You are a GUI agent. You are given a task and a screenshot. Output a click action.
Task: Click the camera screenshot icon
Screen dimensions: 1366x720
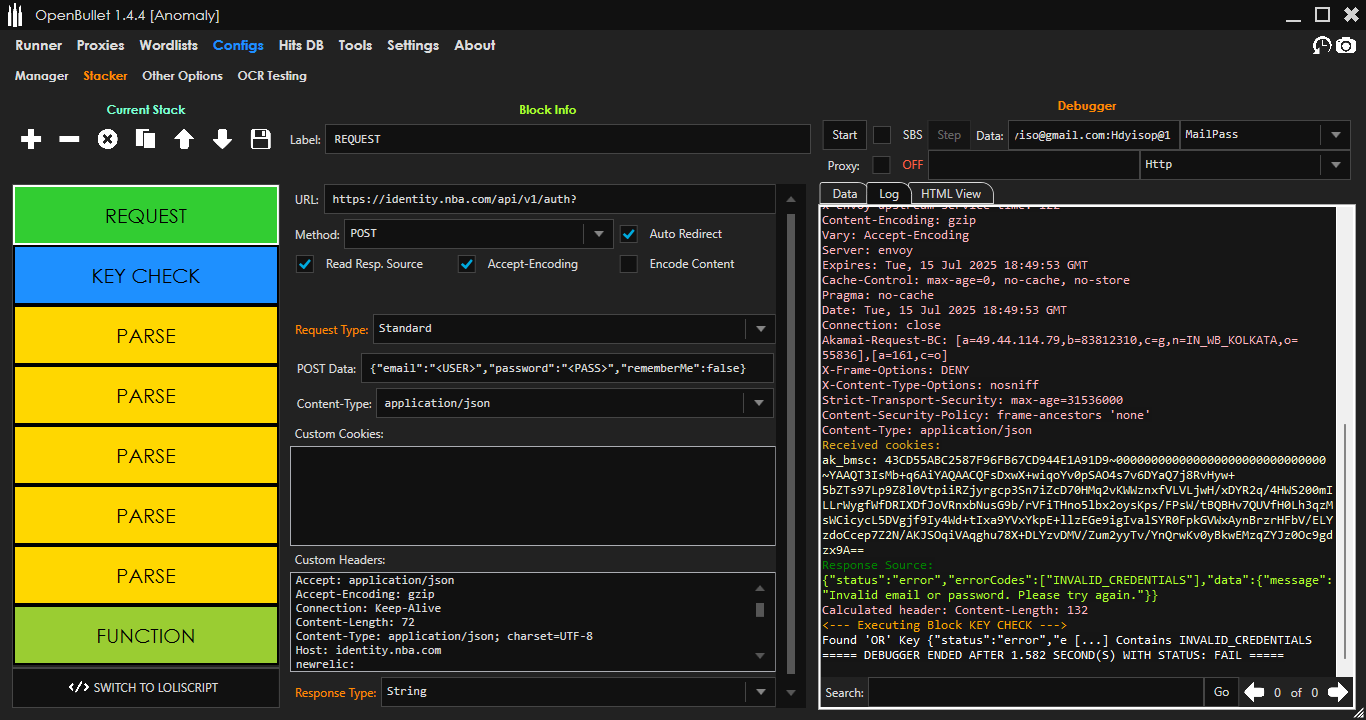tap(1346, 46)
